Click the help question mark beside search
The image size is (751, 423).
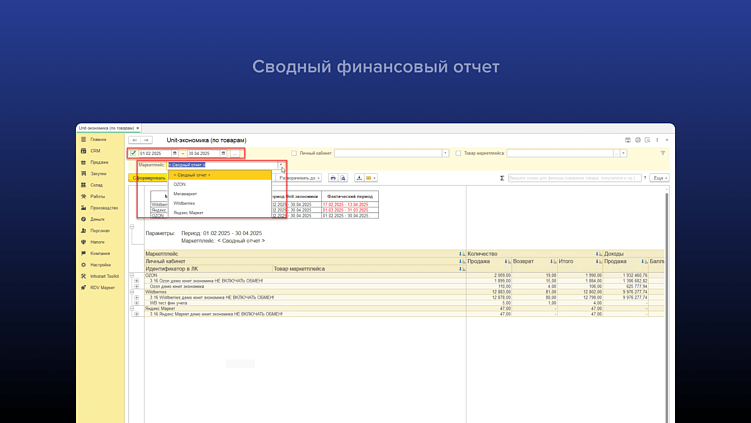tap(645, 178)
